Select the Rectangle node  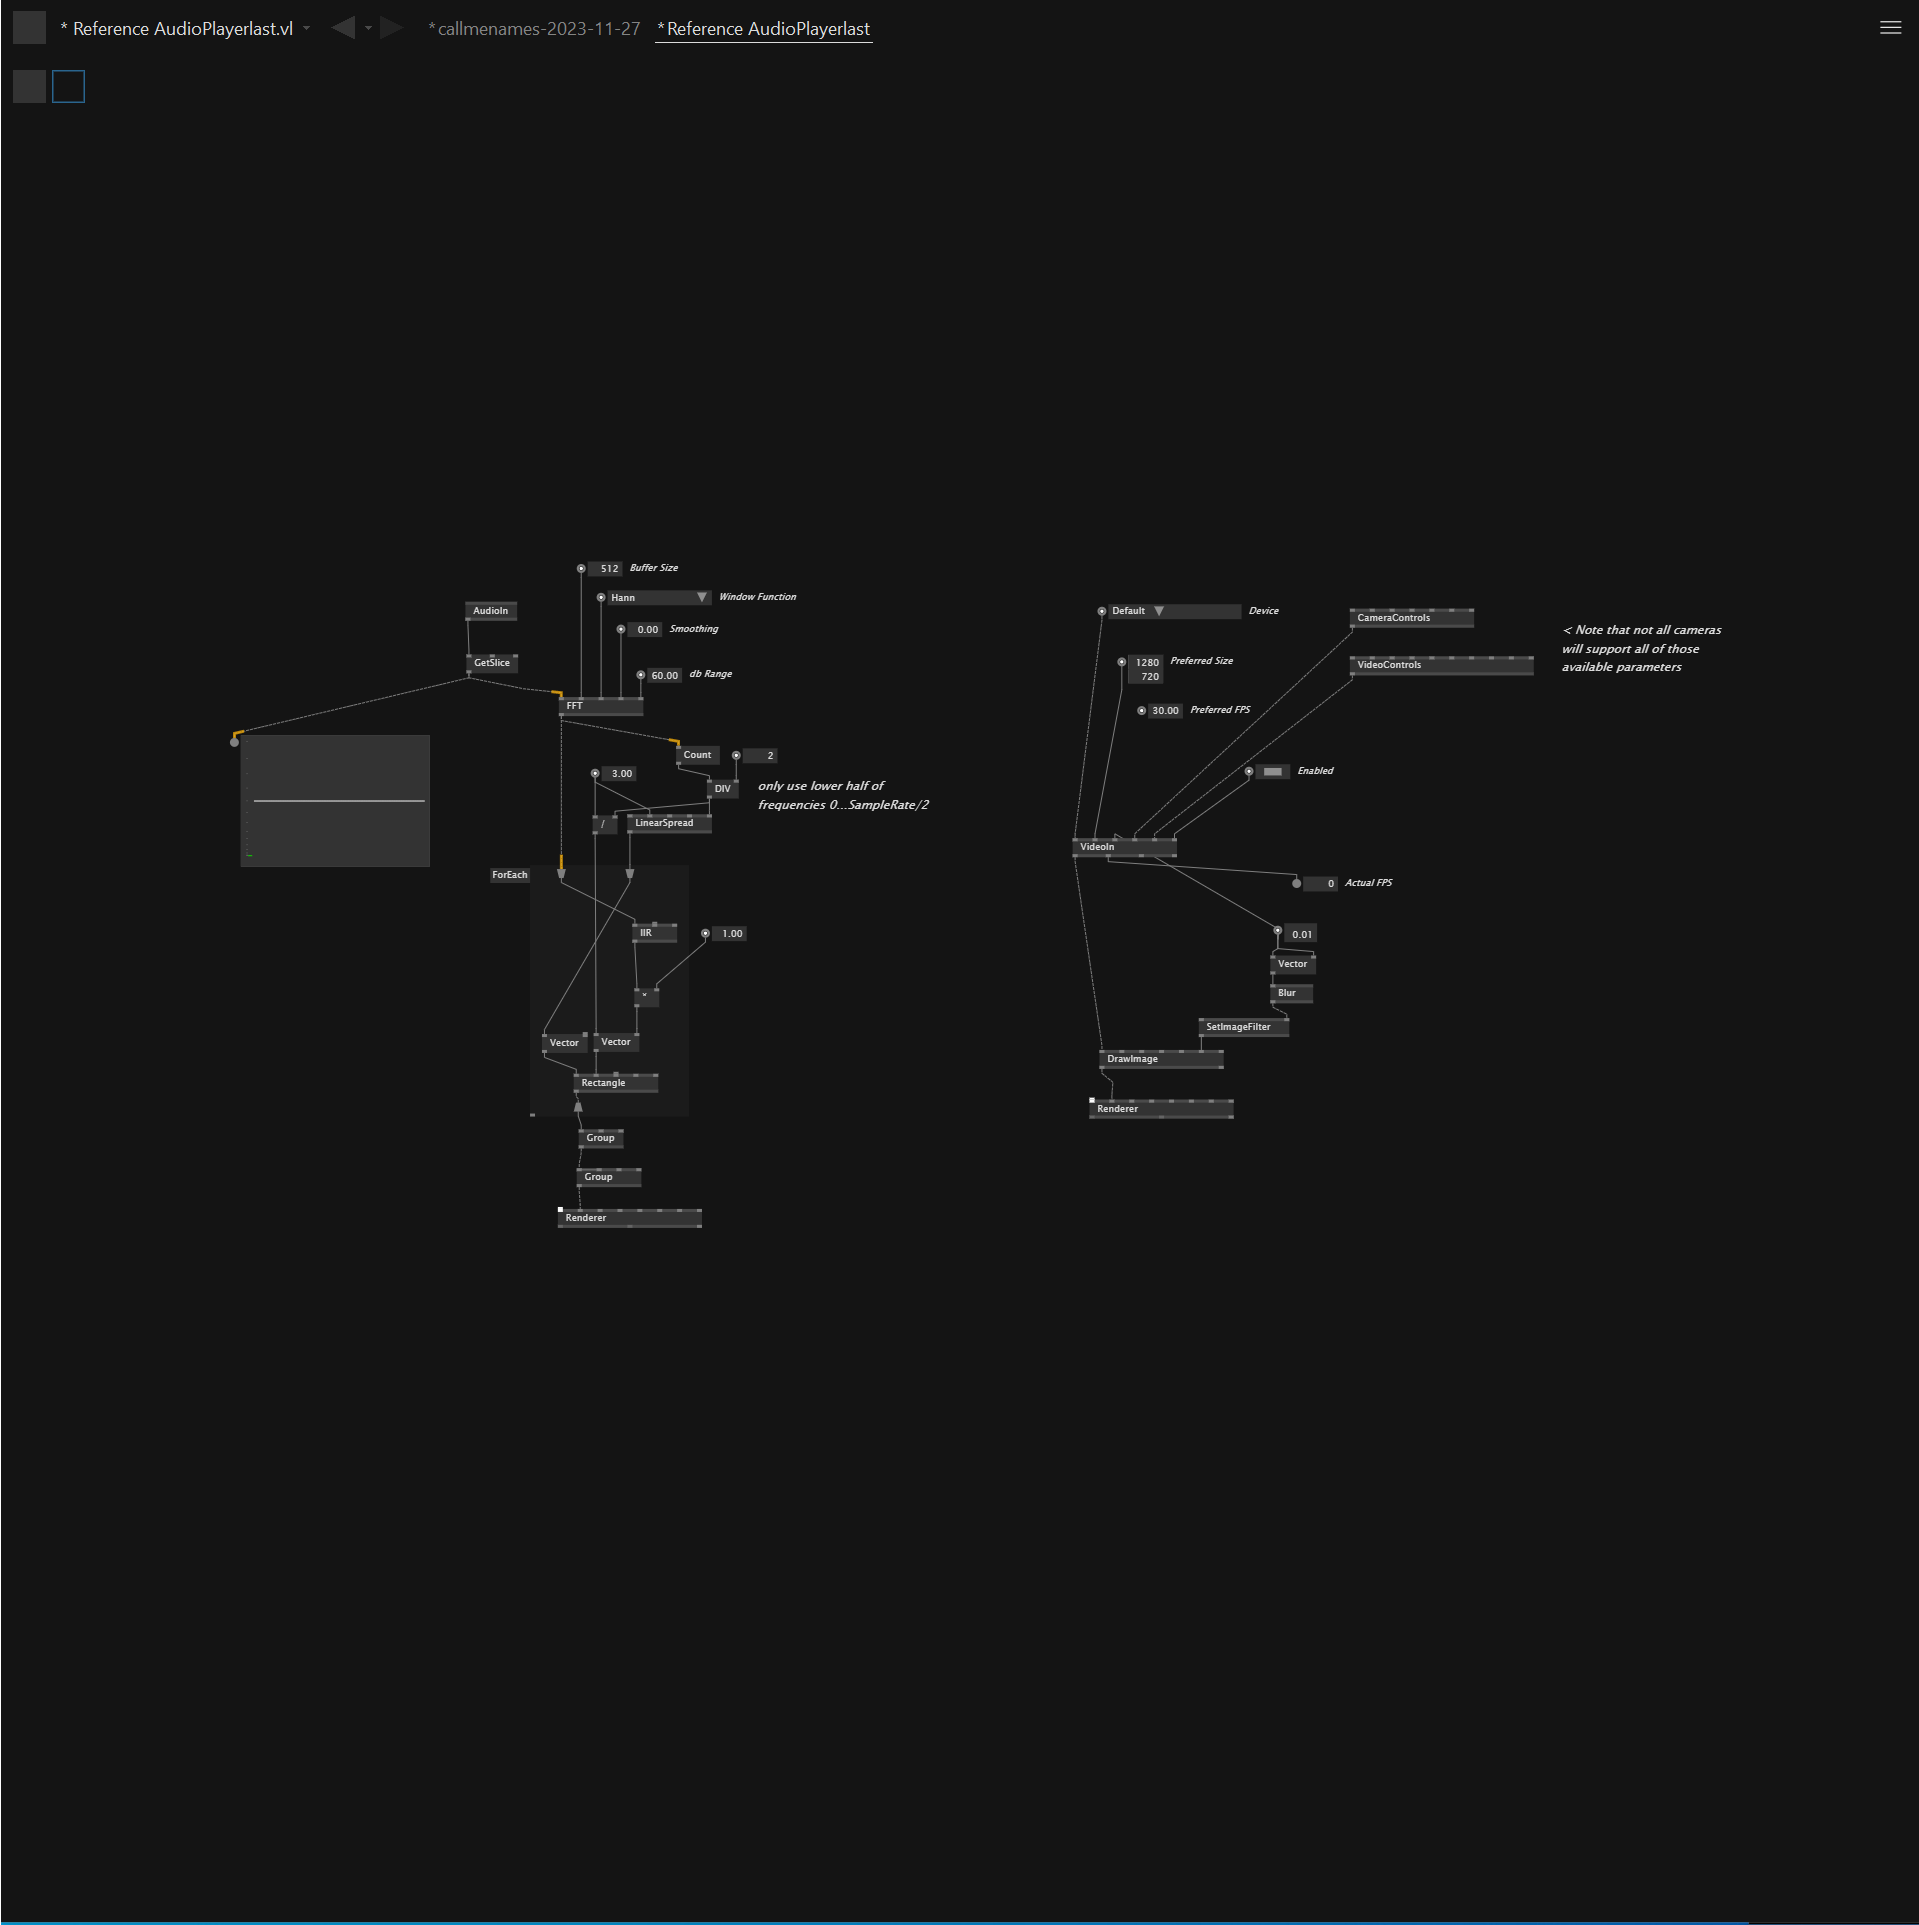615,1083
